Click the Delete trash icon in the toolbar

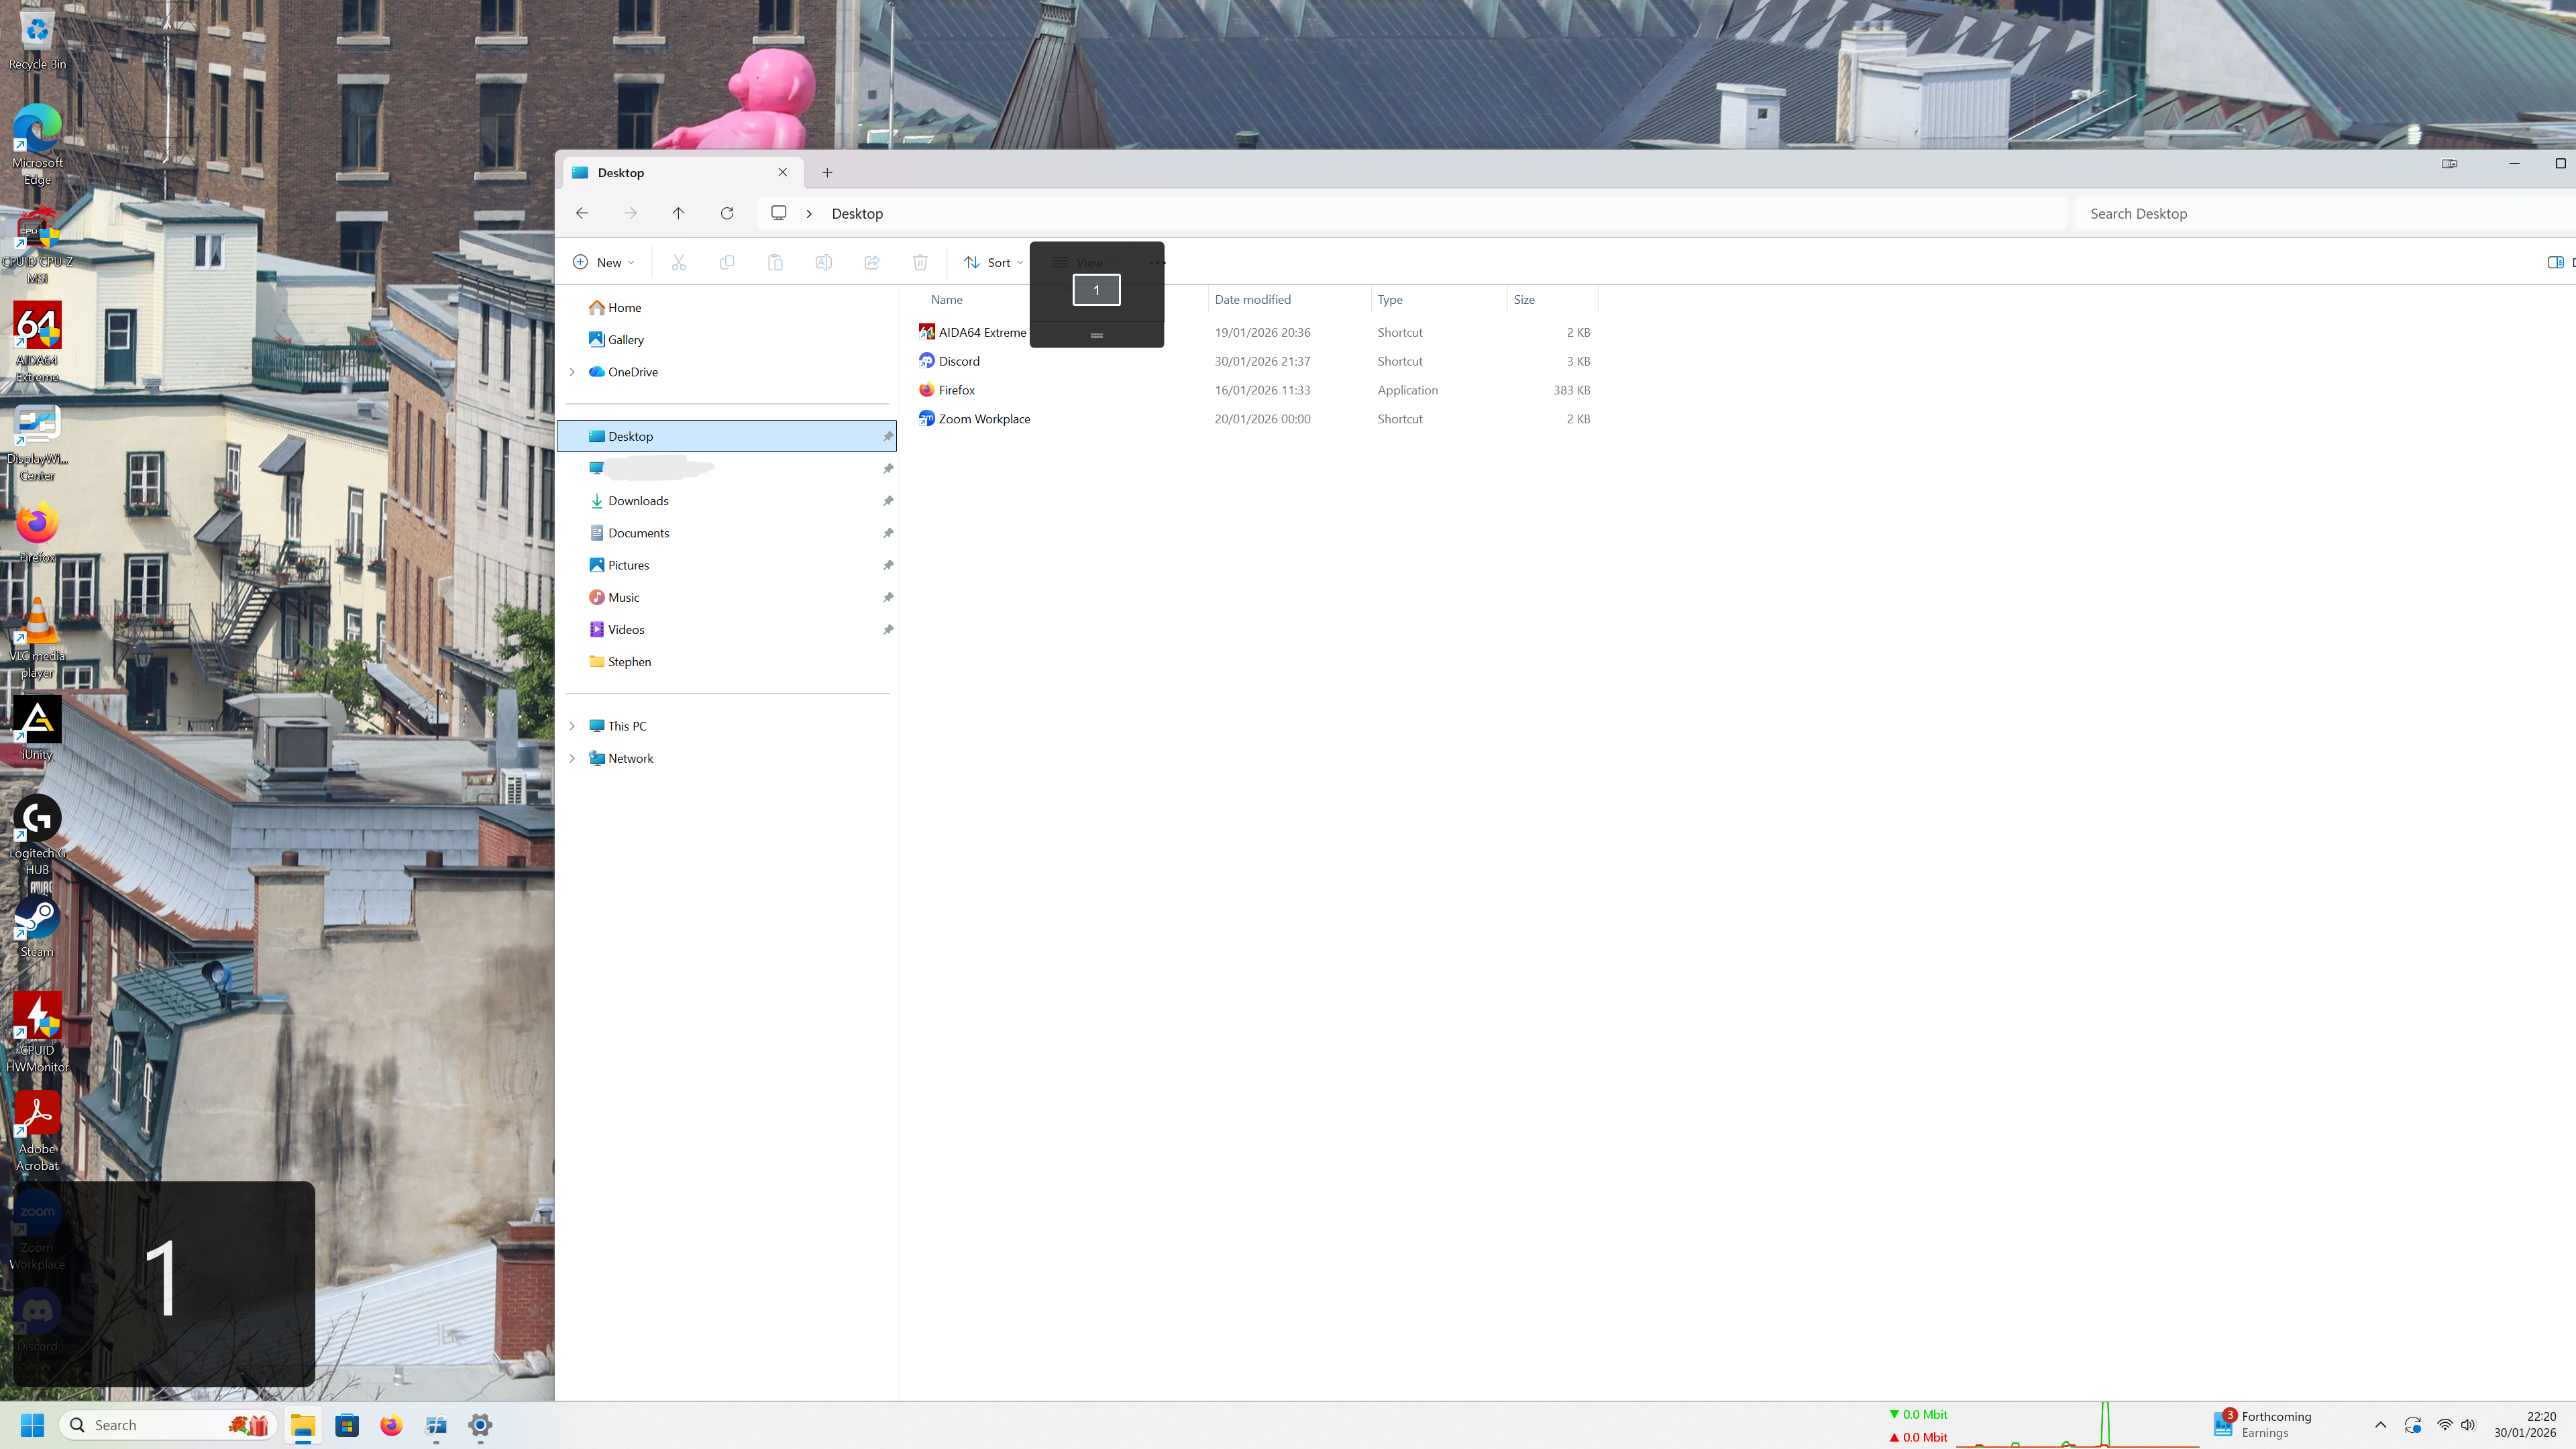pyautogui.click(x=920, y=262)
